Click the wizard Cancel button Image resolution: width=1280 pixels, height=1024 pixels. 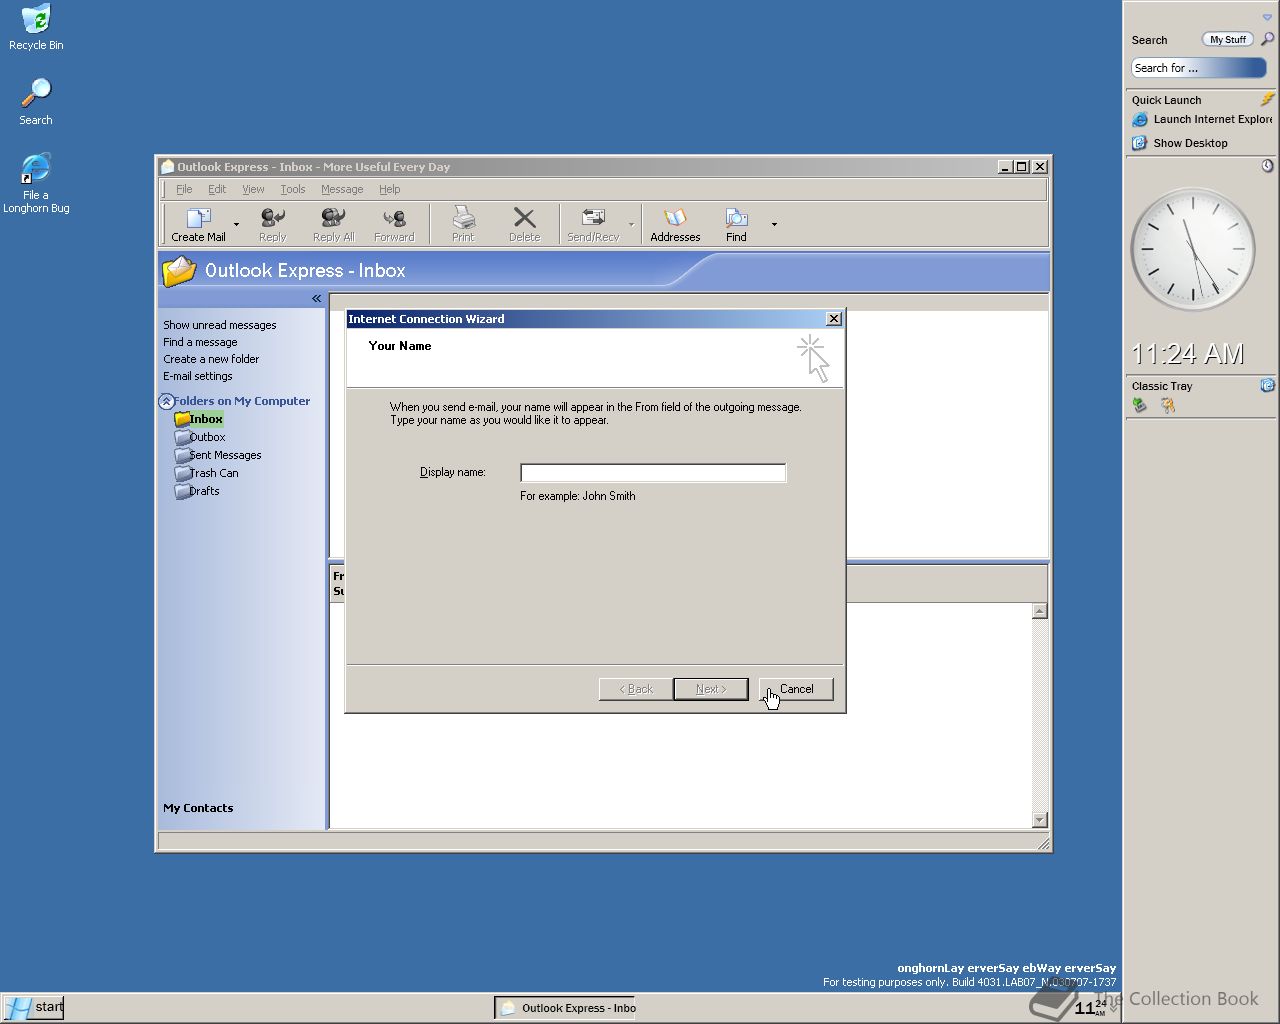click(796, 689)
